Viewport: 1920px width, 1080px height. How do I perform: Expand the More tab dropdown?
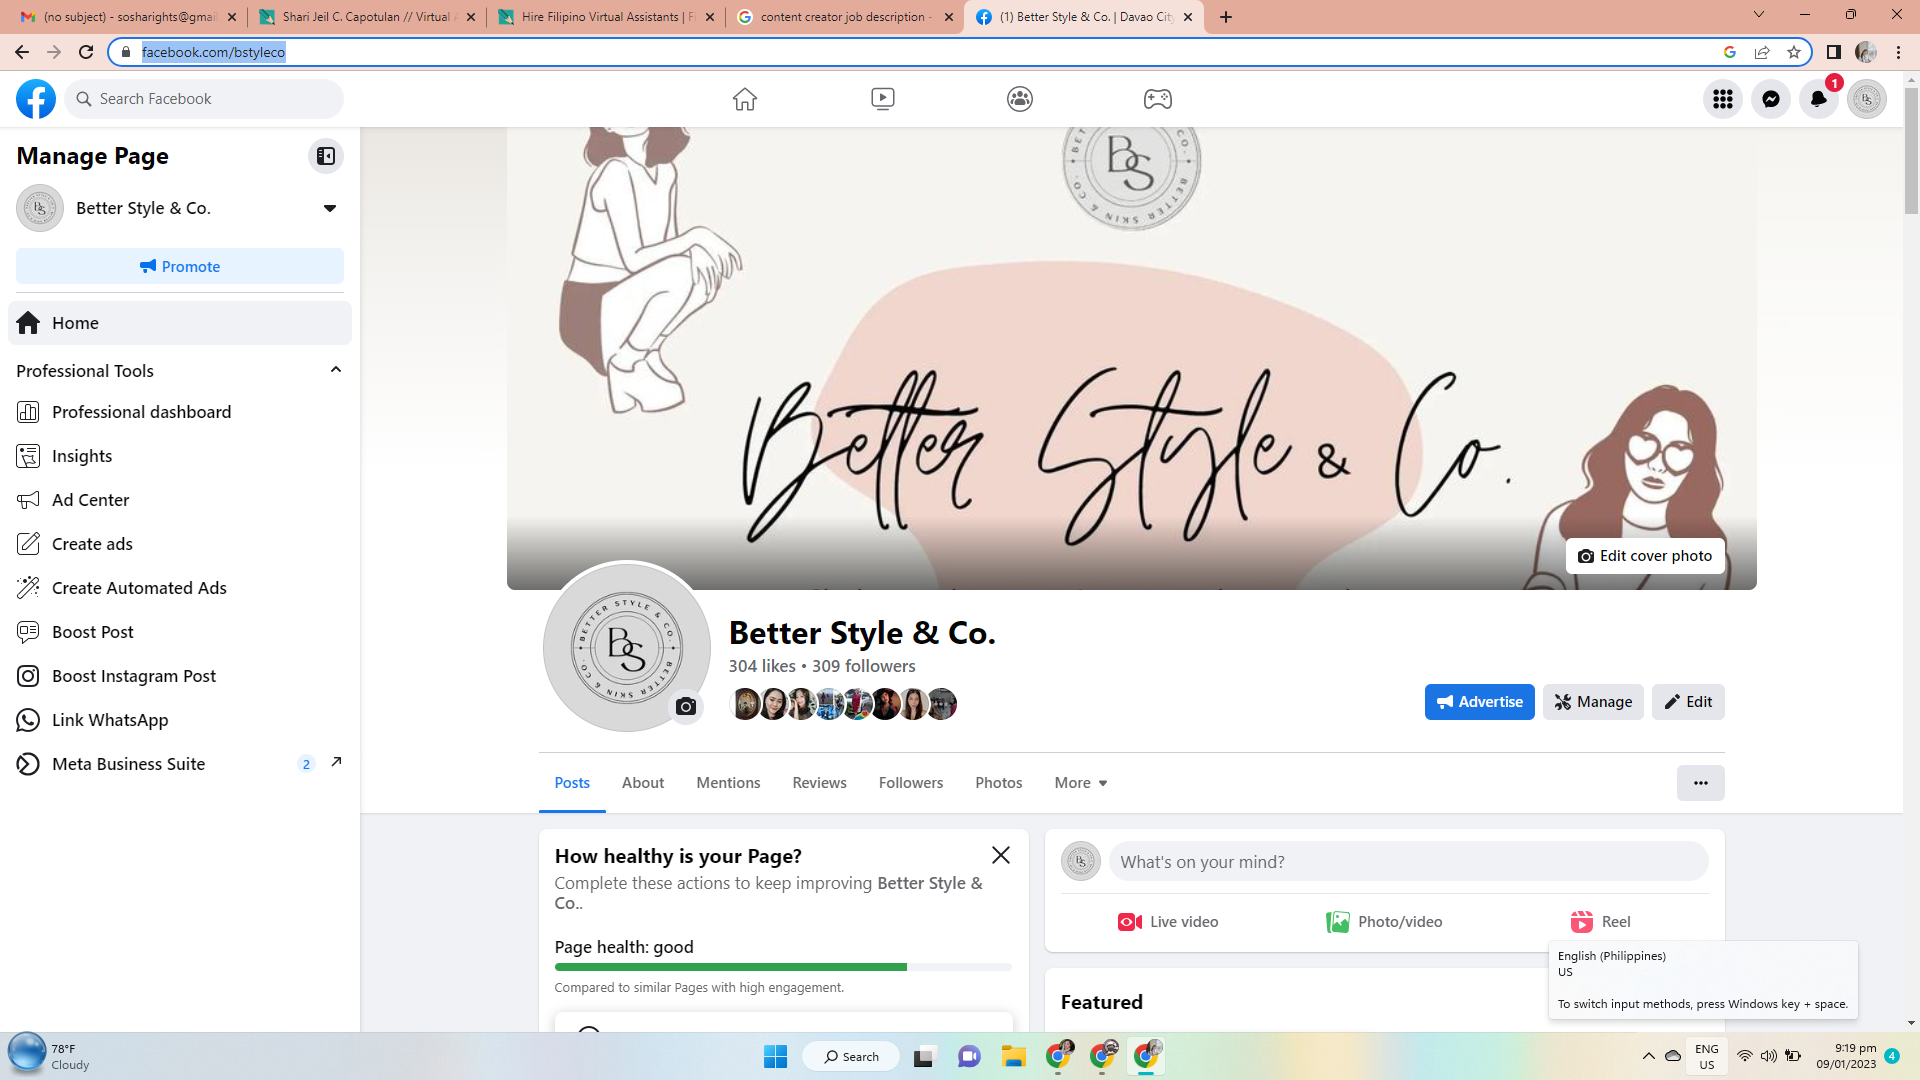[1080, 783]
